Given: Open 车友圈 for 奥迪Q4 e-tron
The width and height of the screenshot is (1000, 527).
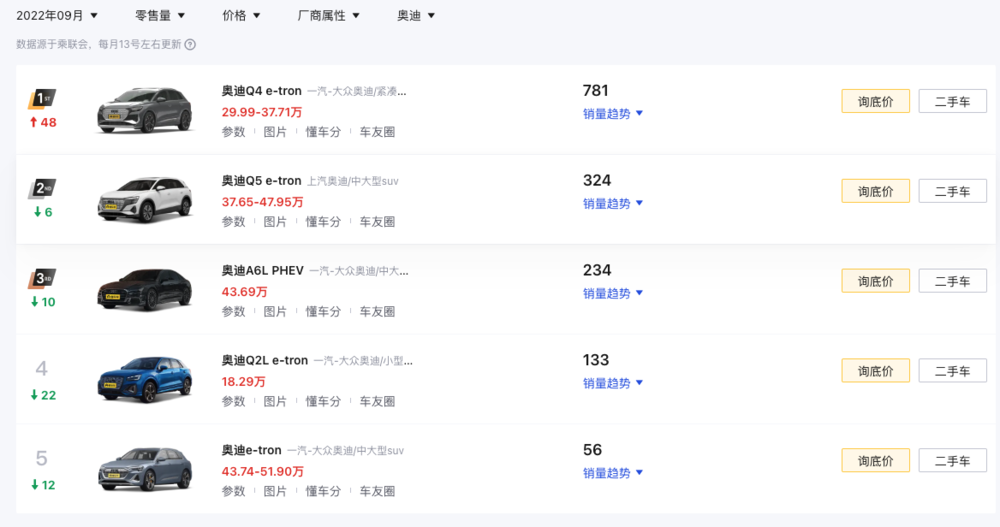Looking at the screenshot, I should (x=378, y=132).
